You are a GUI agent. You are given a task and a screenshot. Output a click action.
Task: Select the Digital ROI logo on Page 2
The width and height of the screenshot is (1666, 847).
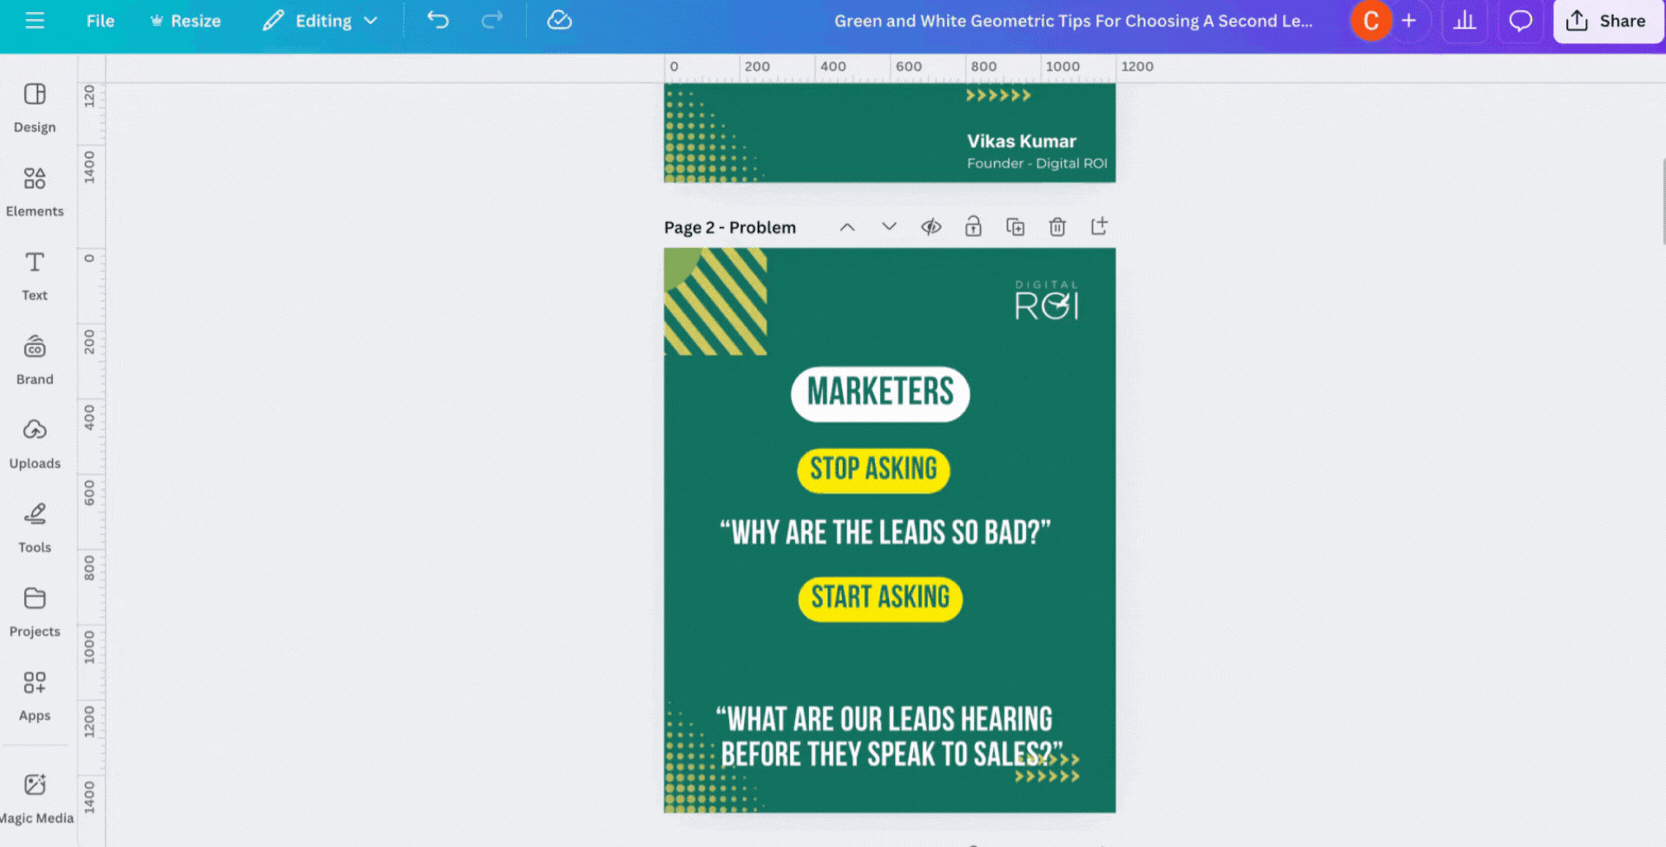tap(1047, 300)
